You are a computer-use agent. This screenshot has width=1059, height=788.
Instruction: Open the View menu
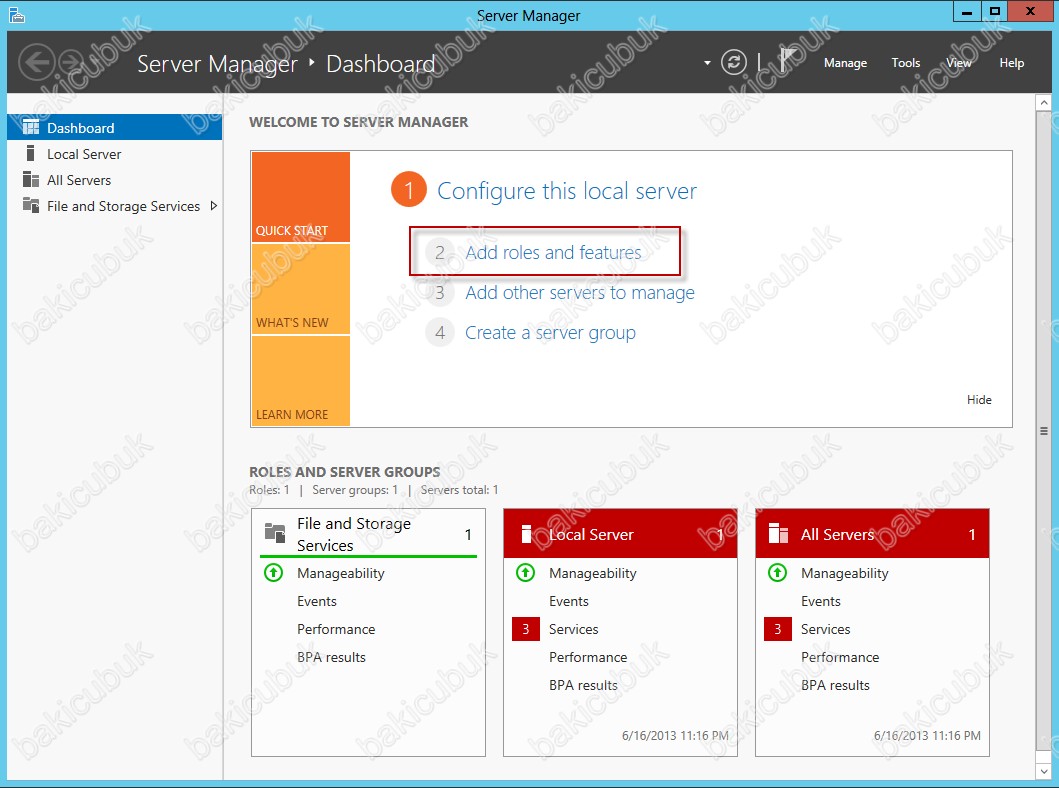point(958,63)
